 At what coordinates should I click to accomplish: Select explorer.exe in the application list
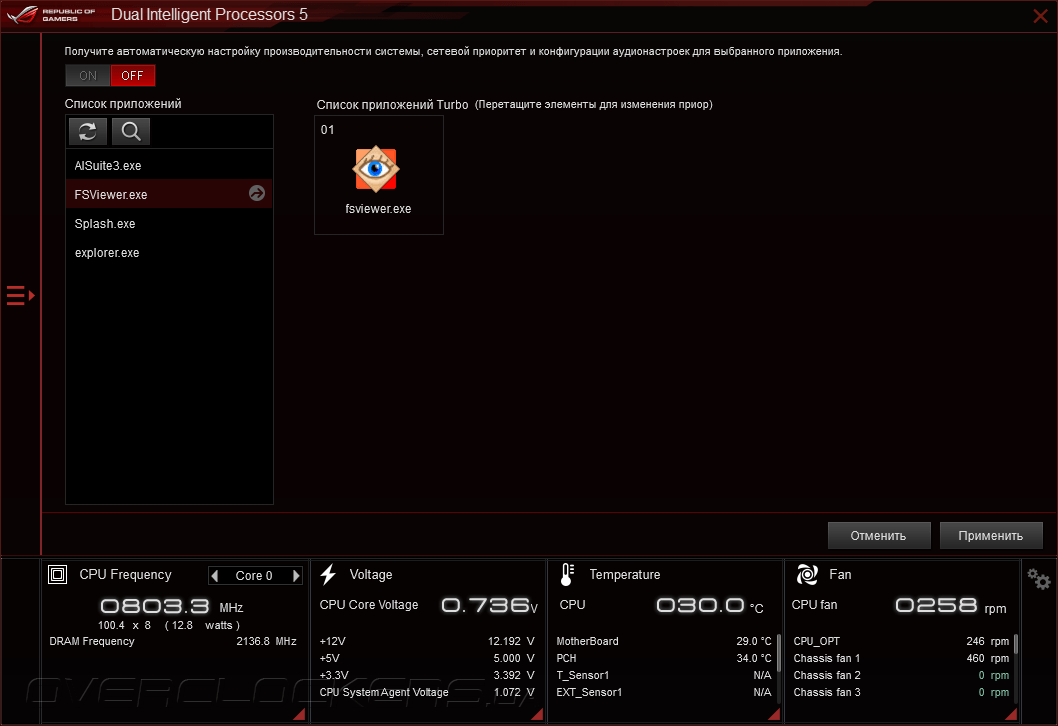coord(169,252)
